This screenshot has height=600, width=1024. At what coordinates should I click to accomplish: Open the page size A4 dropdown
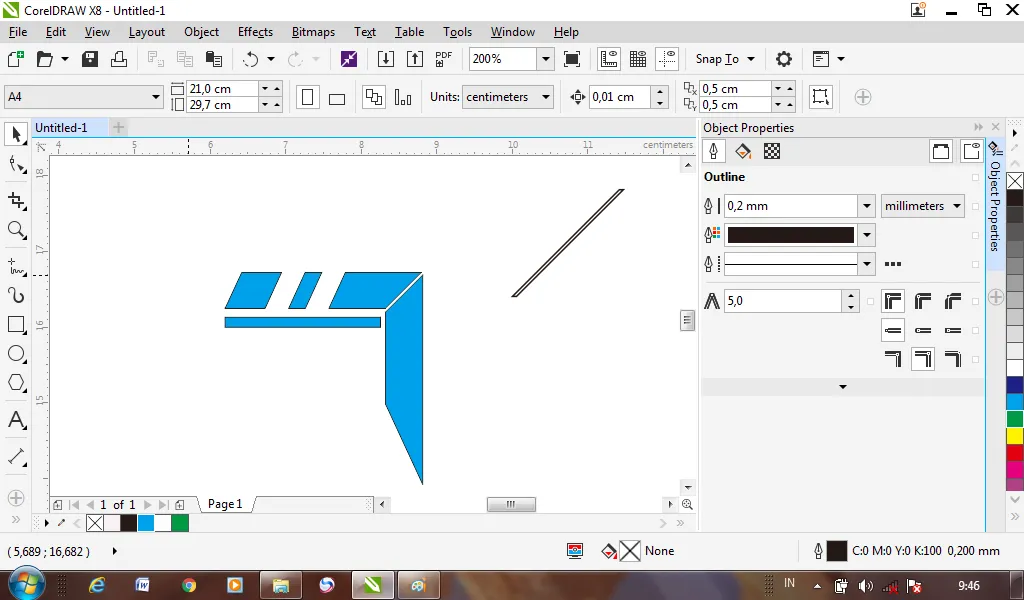coord(156,97)
